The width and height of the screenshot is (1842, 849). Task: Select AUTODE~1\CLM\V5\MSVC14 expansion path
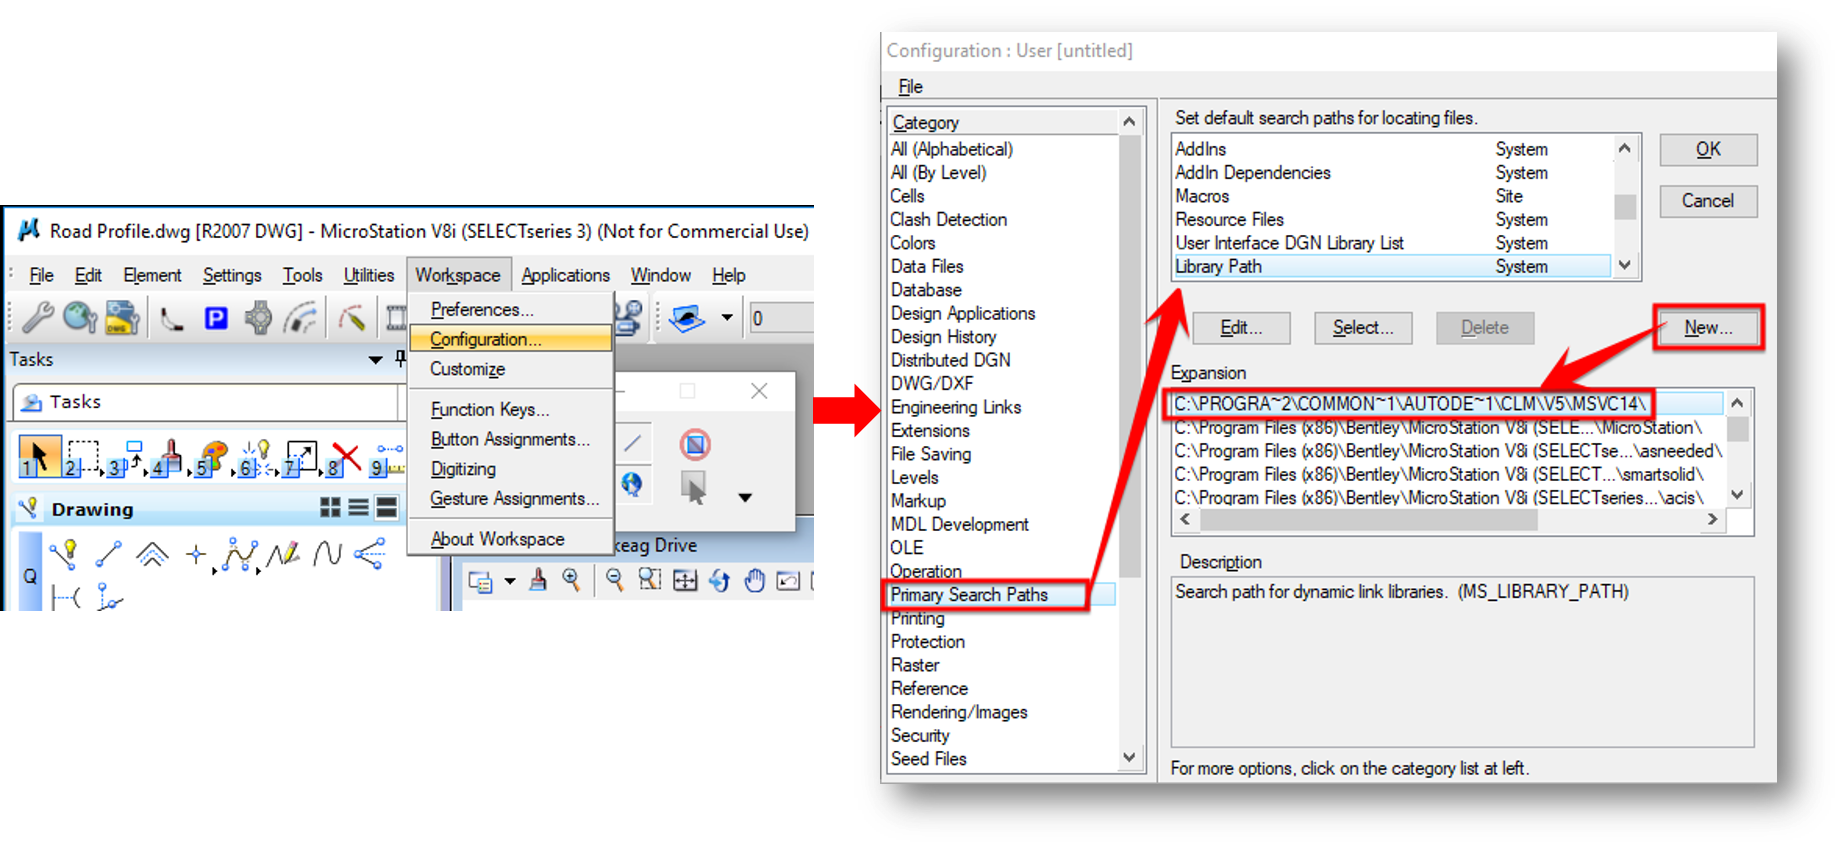pos(1446,404)
